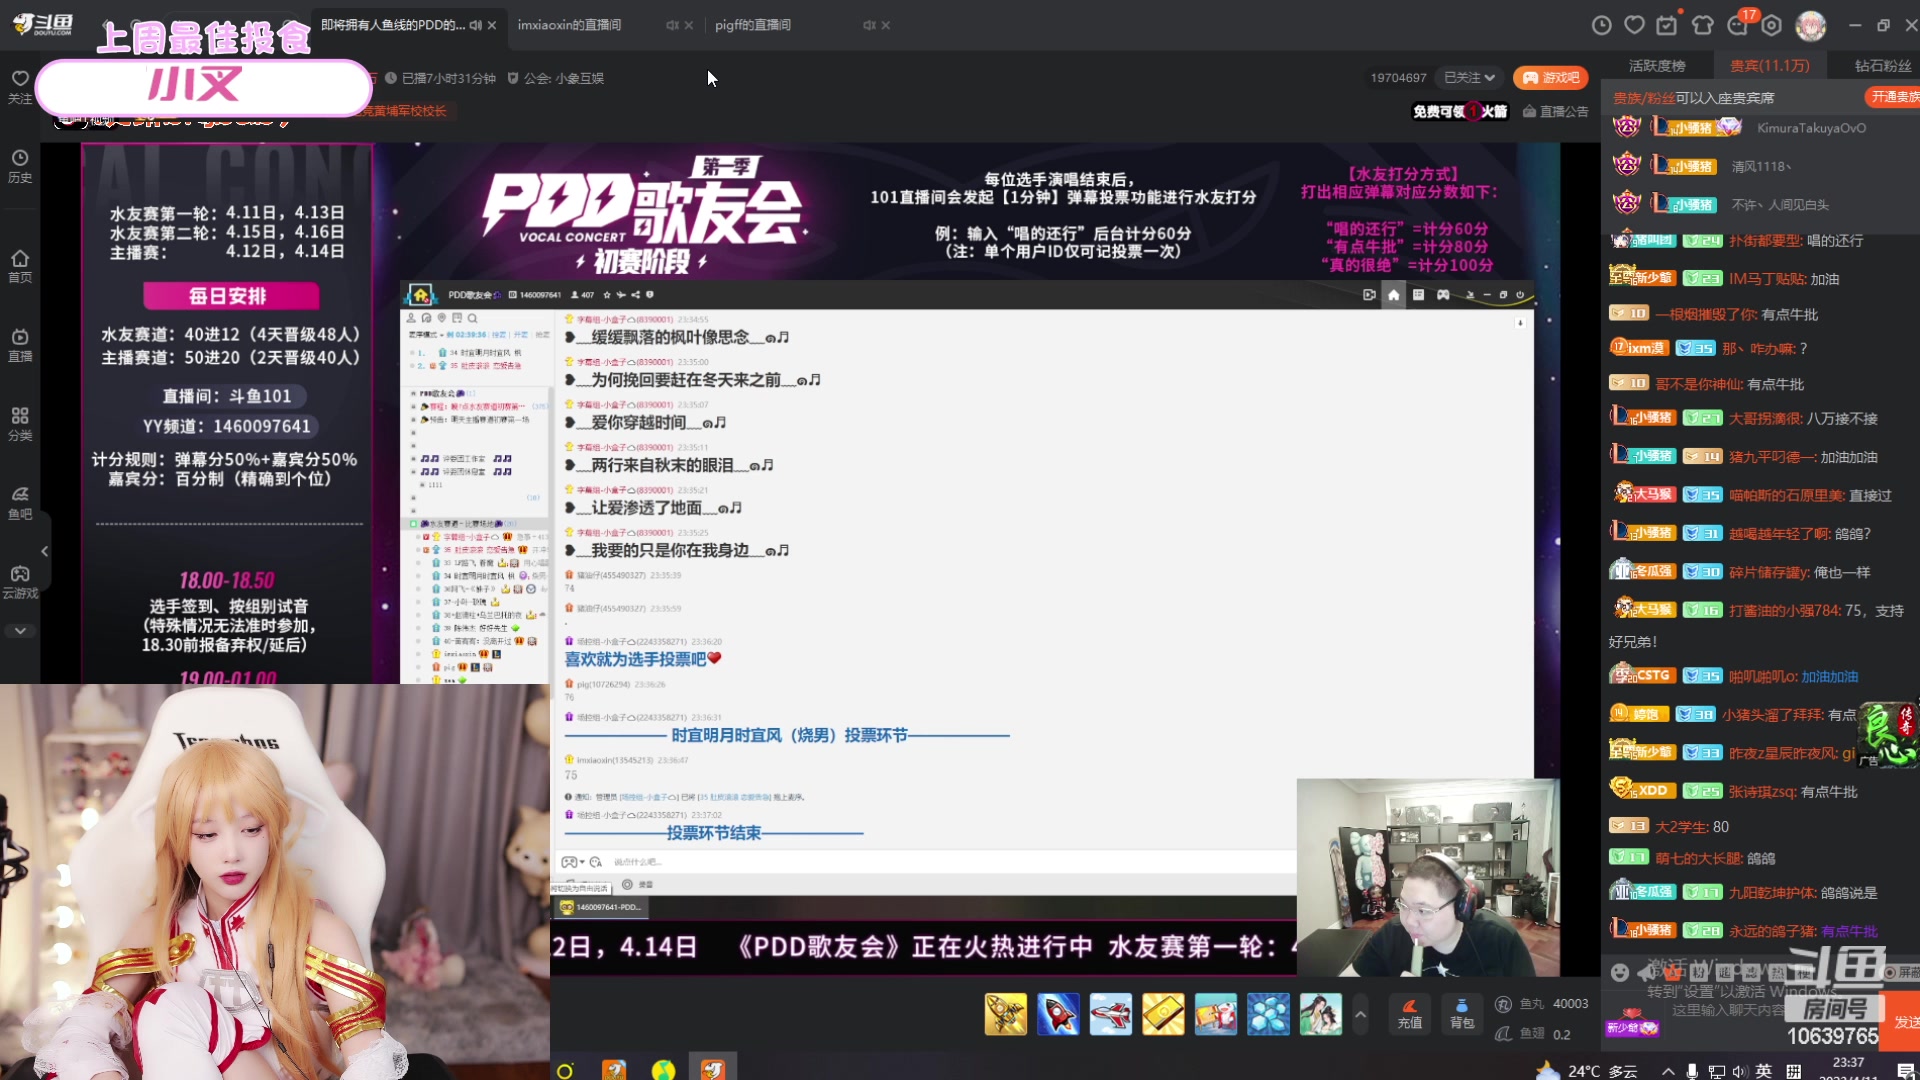Screen dimensions: 1920x1080
Task: Open 历史 watch history in sidebar
Action: click(x=20, y=166)
